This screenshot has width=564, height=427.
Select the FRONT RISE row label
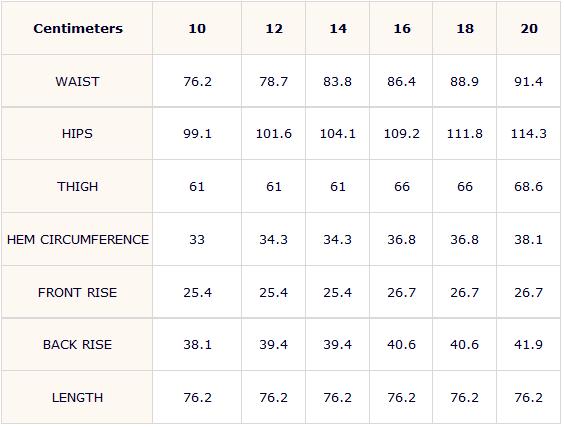click(x=77, y=292)
